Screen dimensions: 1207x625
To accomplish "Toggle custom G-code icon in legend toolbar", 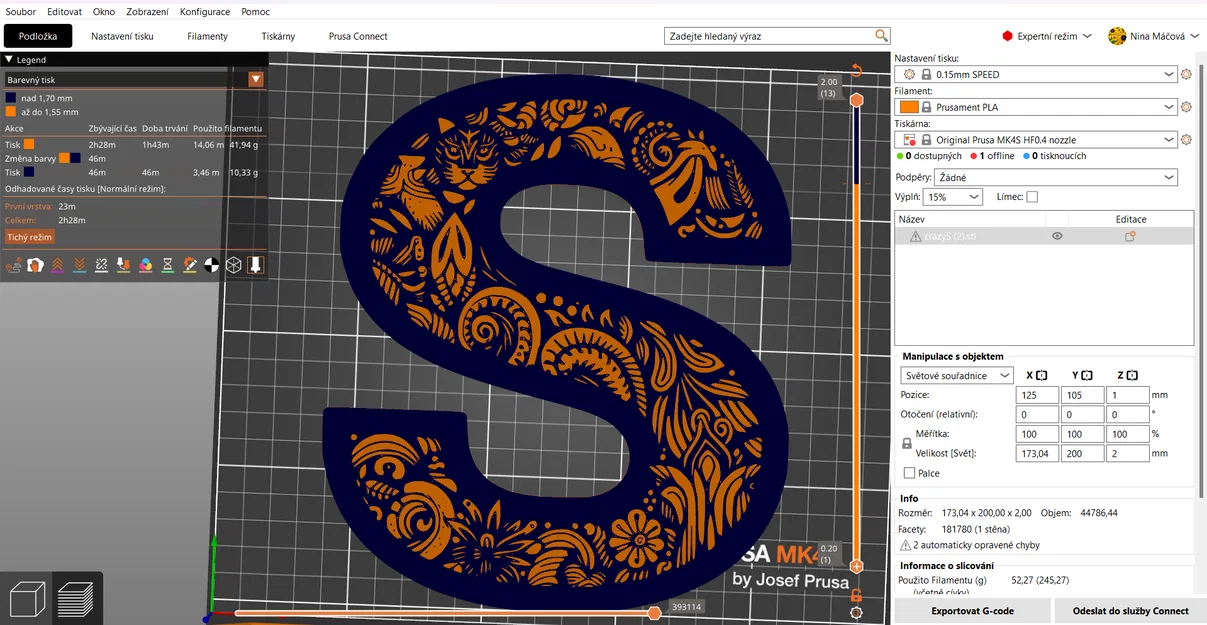I will (189, 265).
